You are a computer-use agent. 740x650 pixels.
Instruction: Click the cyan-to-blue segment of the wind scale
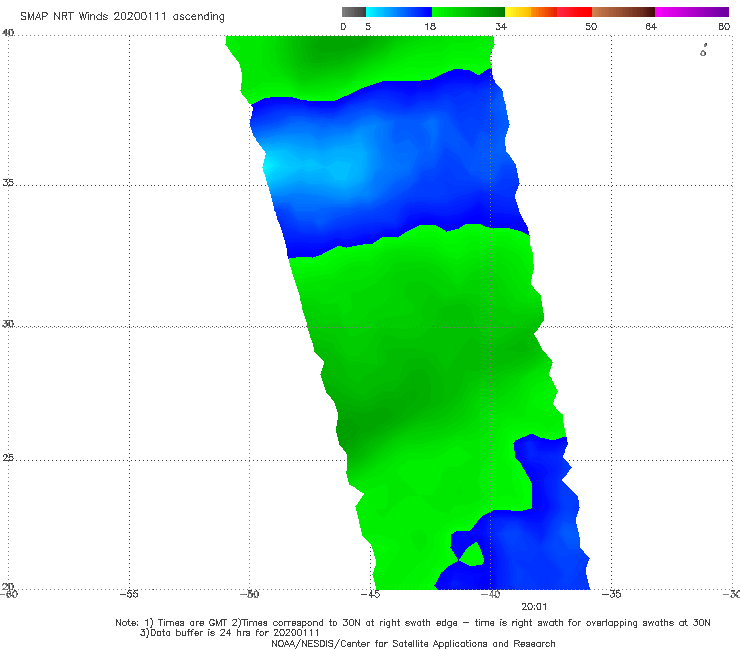[x=399, y=12]
